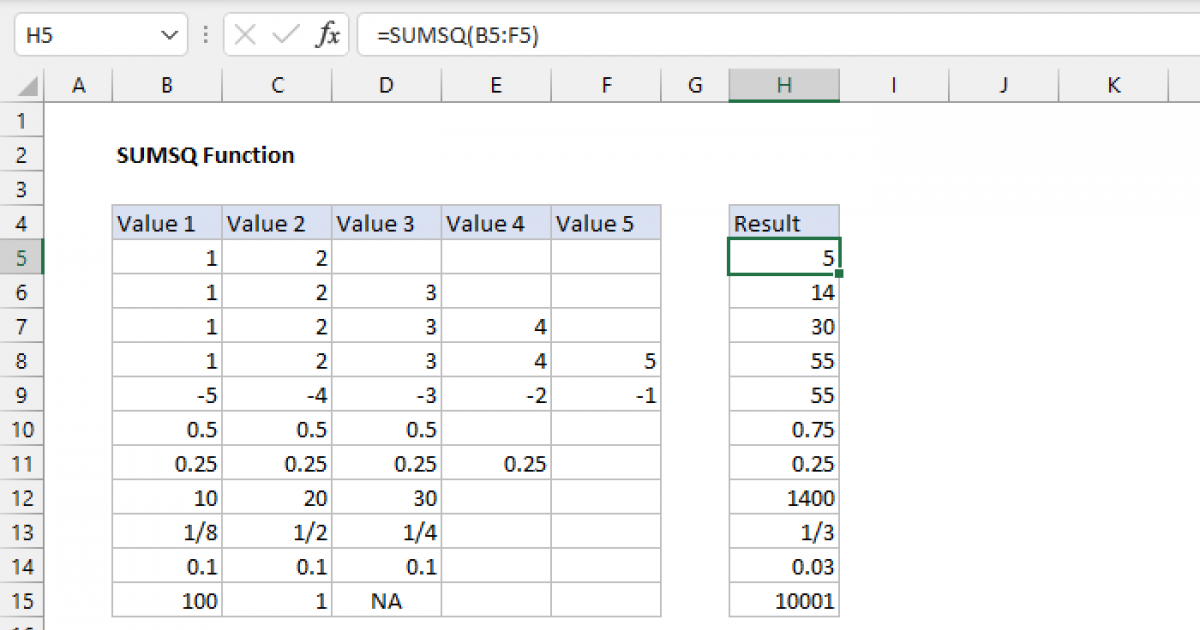Click the three-dot separator beside the Name Box

coord(205,33)
